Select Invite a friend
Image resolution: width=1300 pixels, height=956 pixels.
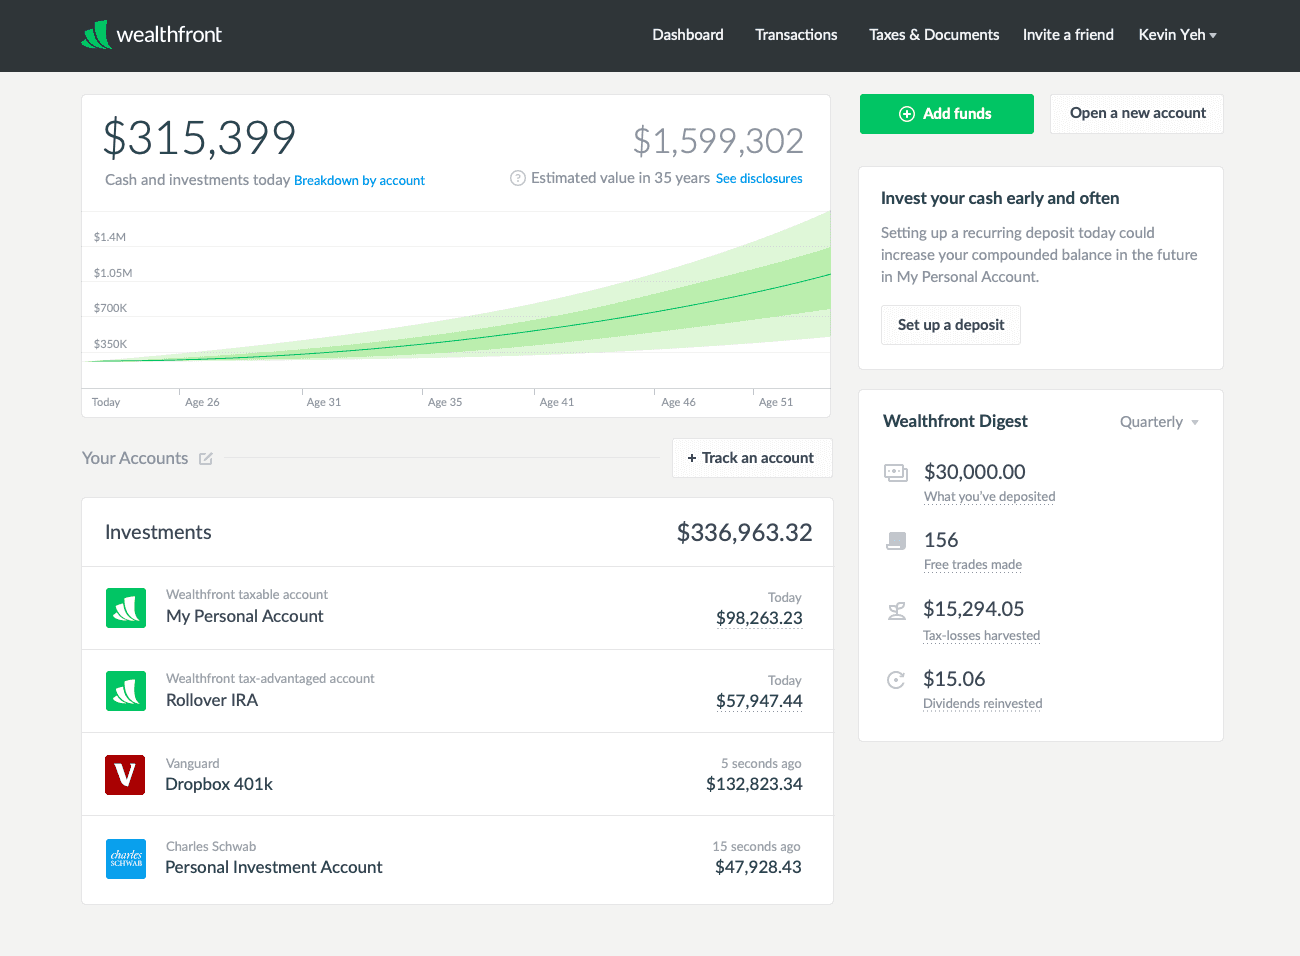coord(1068,35)
